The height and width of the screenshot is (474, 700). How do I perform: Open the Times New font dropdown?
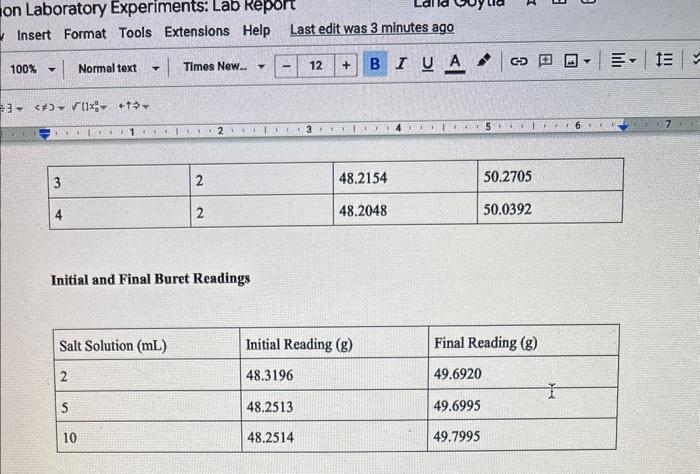click(224, 67)
